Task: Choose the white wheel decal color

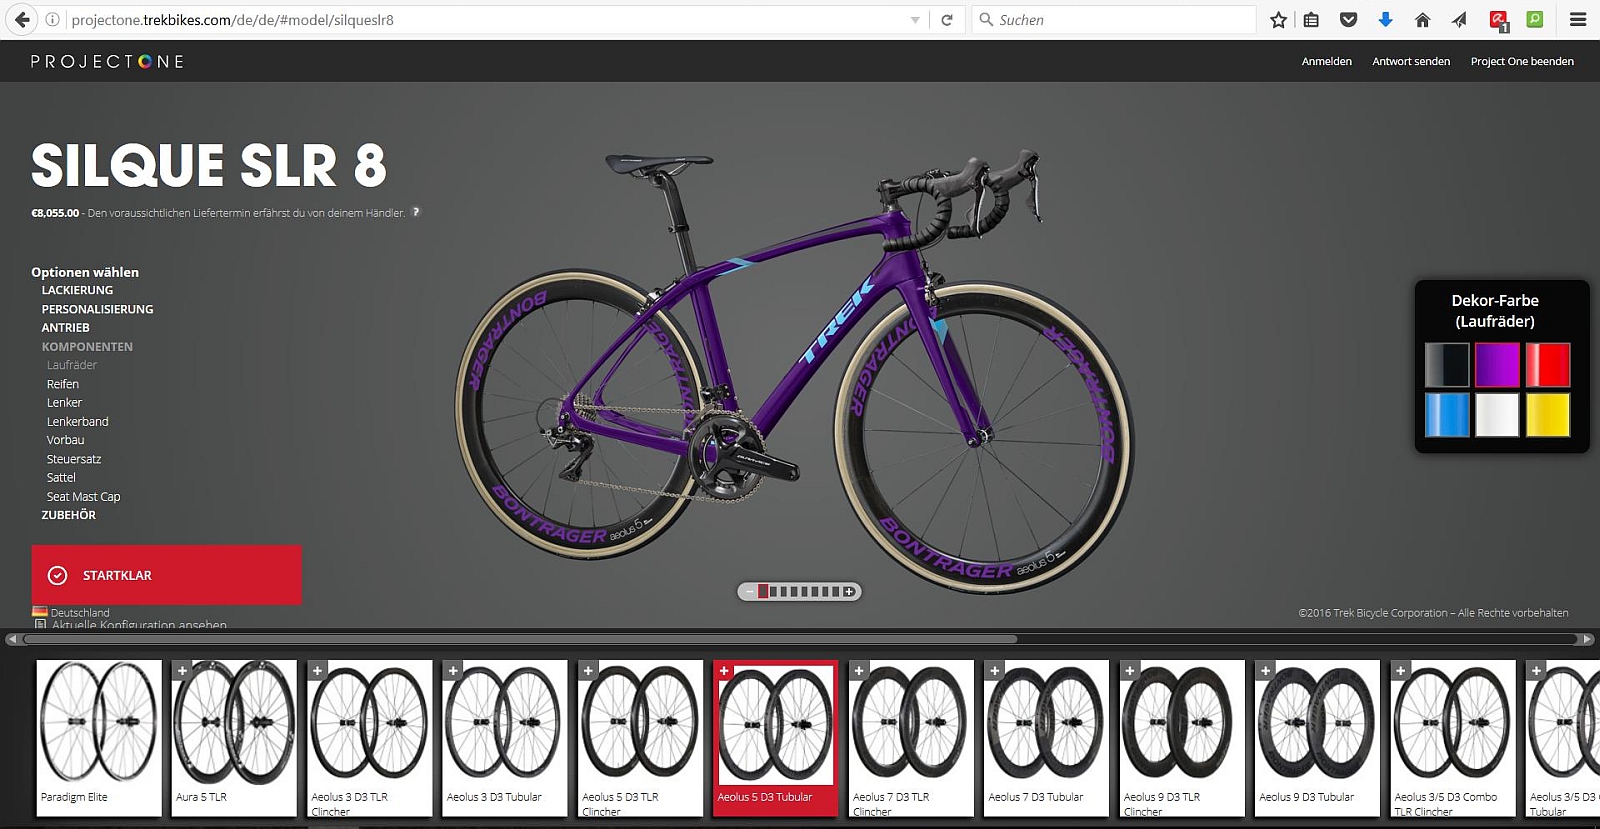Action: click(x=1497, y=414)
